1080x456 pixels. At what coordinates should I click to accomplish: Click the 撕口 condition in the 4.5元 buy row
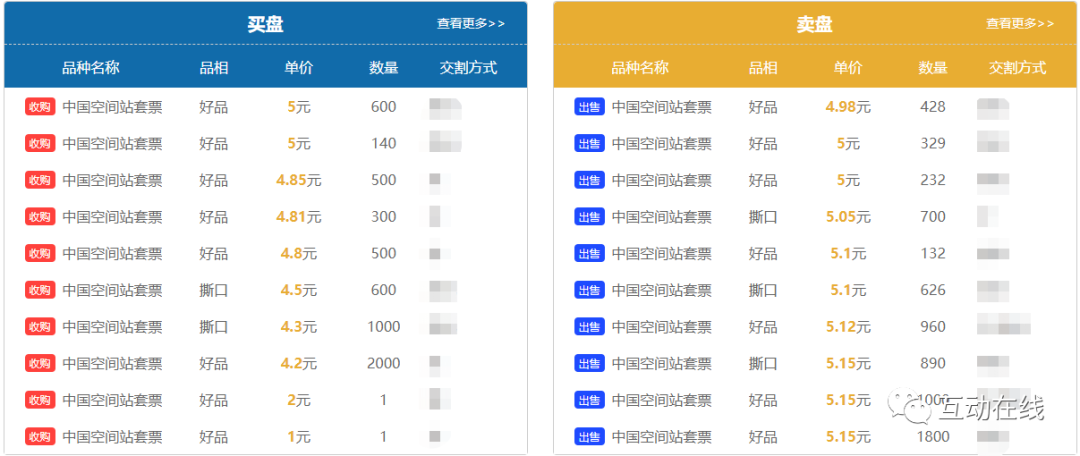coord(213,290)
